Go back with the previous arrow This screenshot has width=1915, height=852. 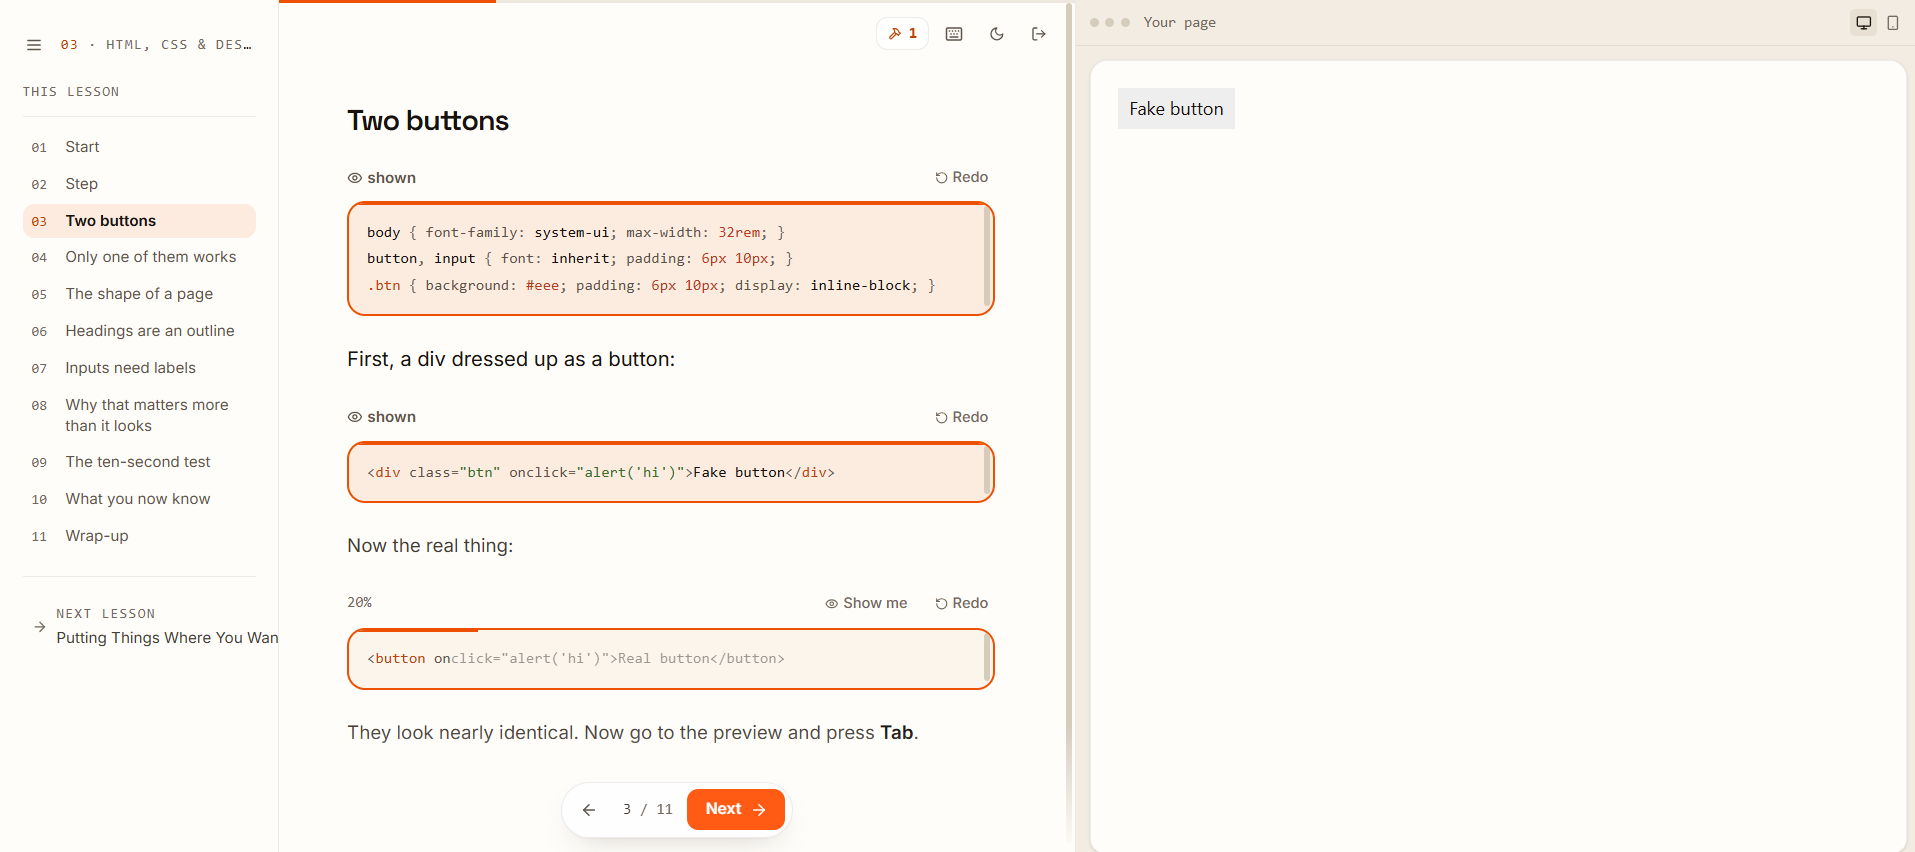point(589,810)
